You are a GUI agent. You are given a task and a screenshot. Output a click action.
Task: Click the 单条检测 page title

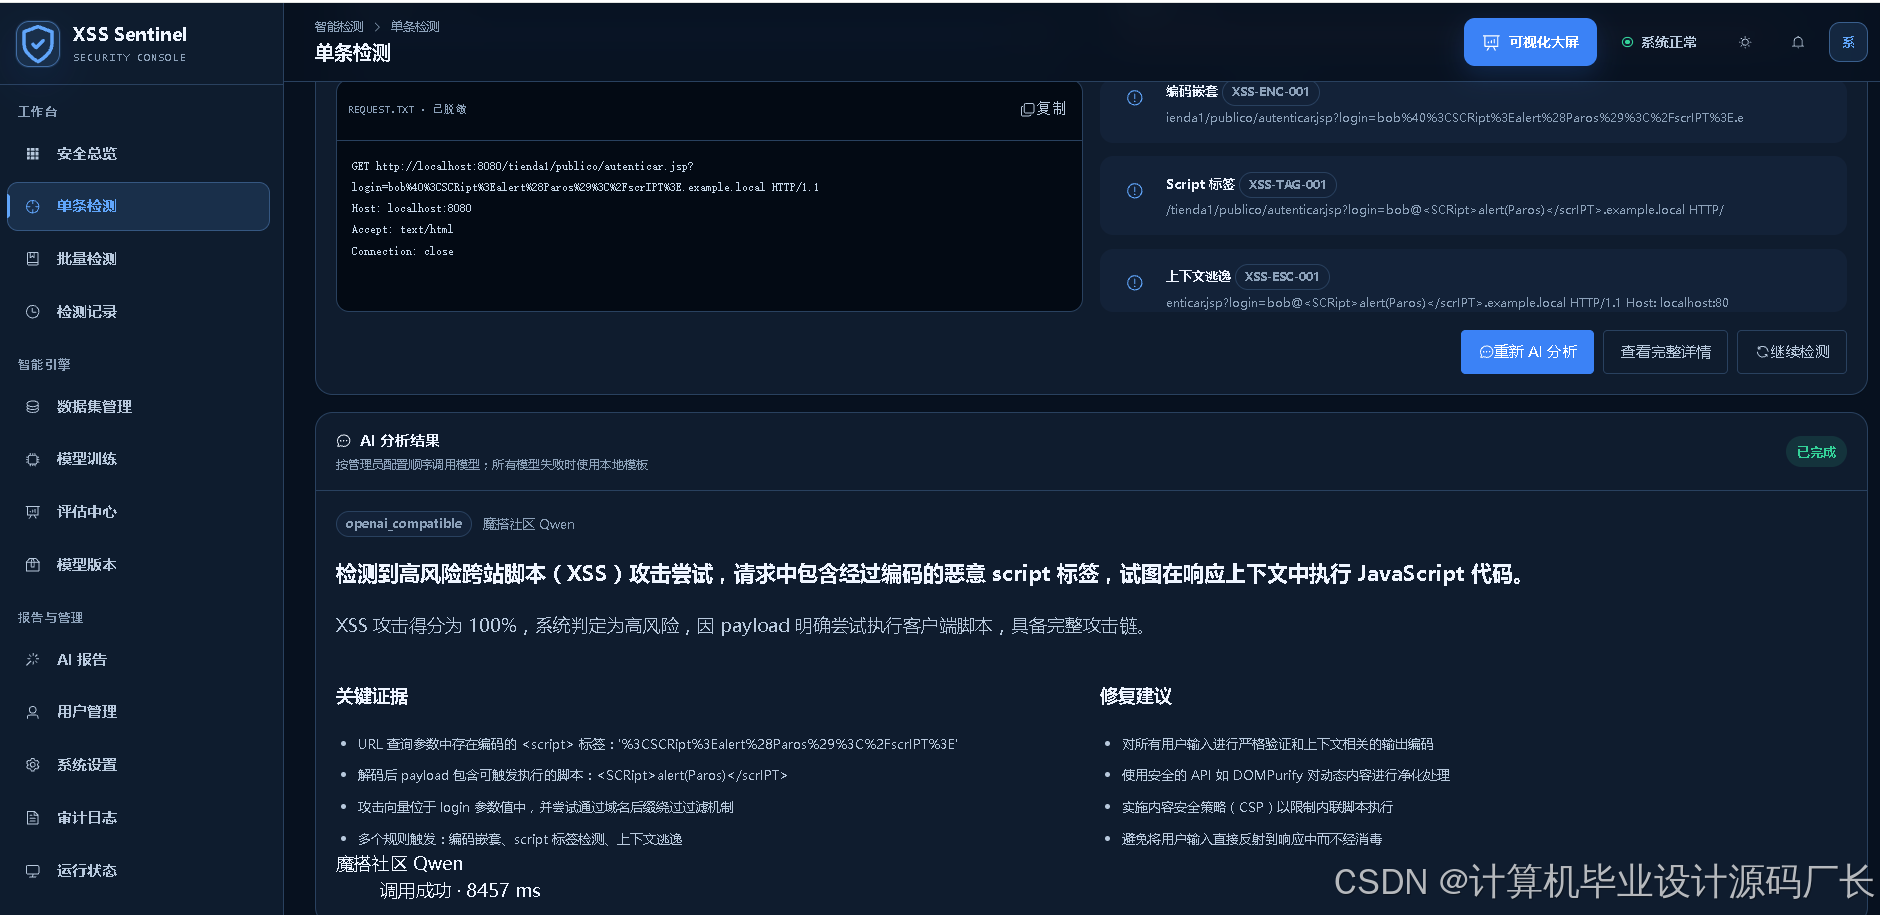tap(352, 53)
